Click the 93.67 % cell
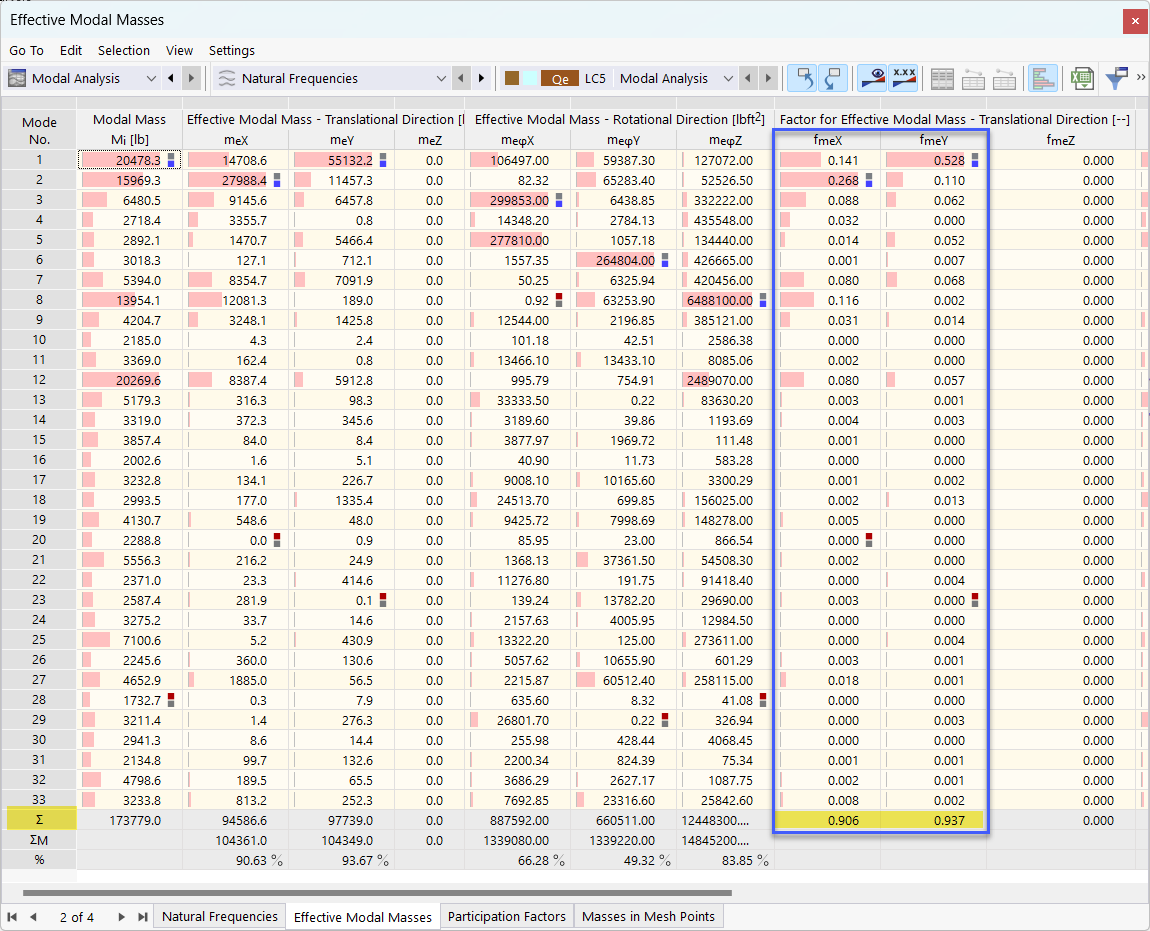This screenshot has width=1150, height=931. [x=342, y=861]
